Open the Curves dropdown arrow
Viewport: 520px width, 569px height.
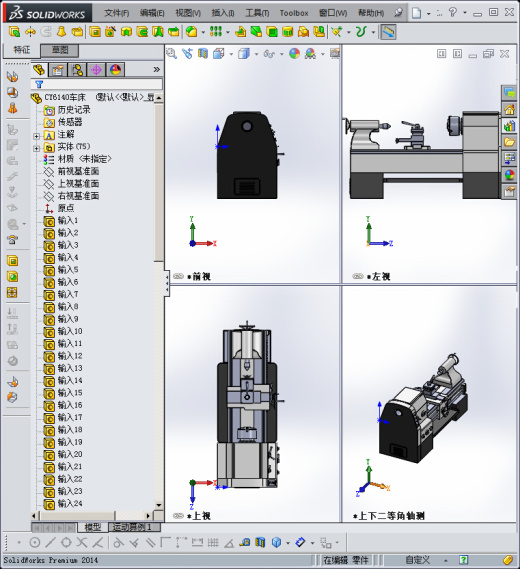coord(373,32)
